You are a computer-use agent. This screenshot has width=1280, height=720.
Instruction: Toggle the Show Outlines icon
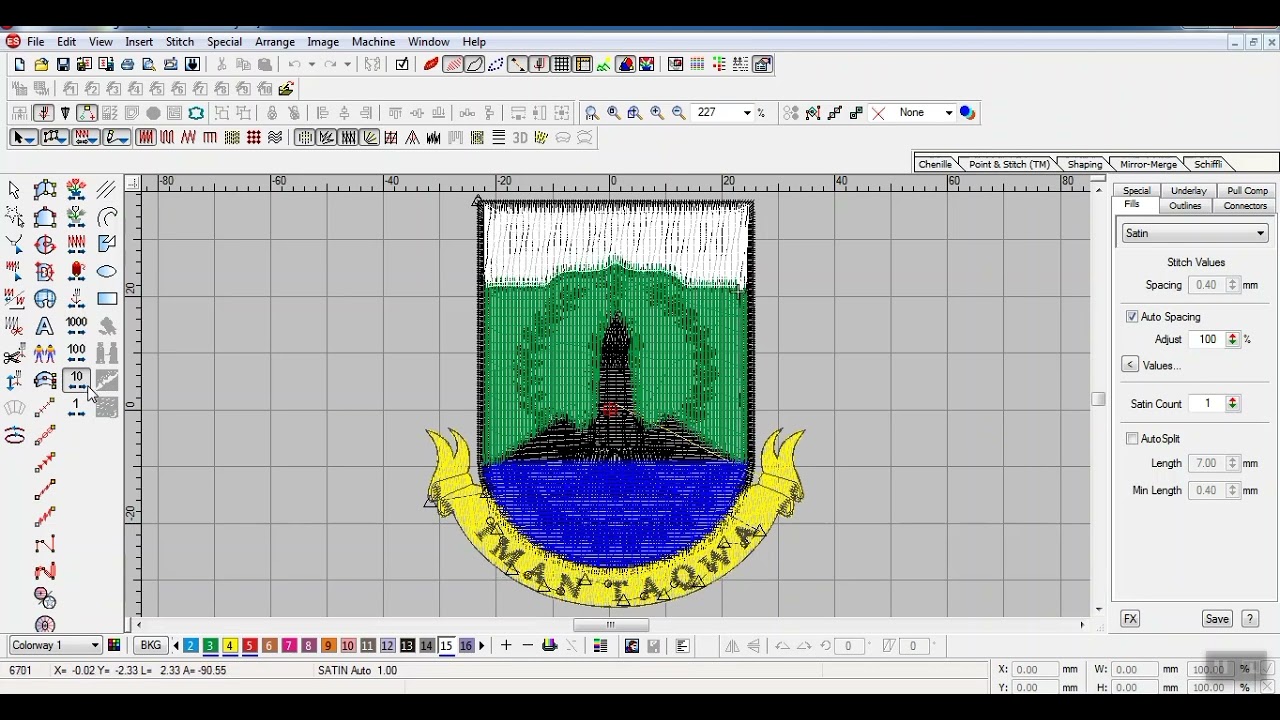click(475, 65)
